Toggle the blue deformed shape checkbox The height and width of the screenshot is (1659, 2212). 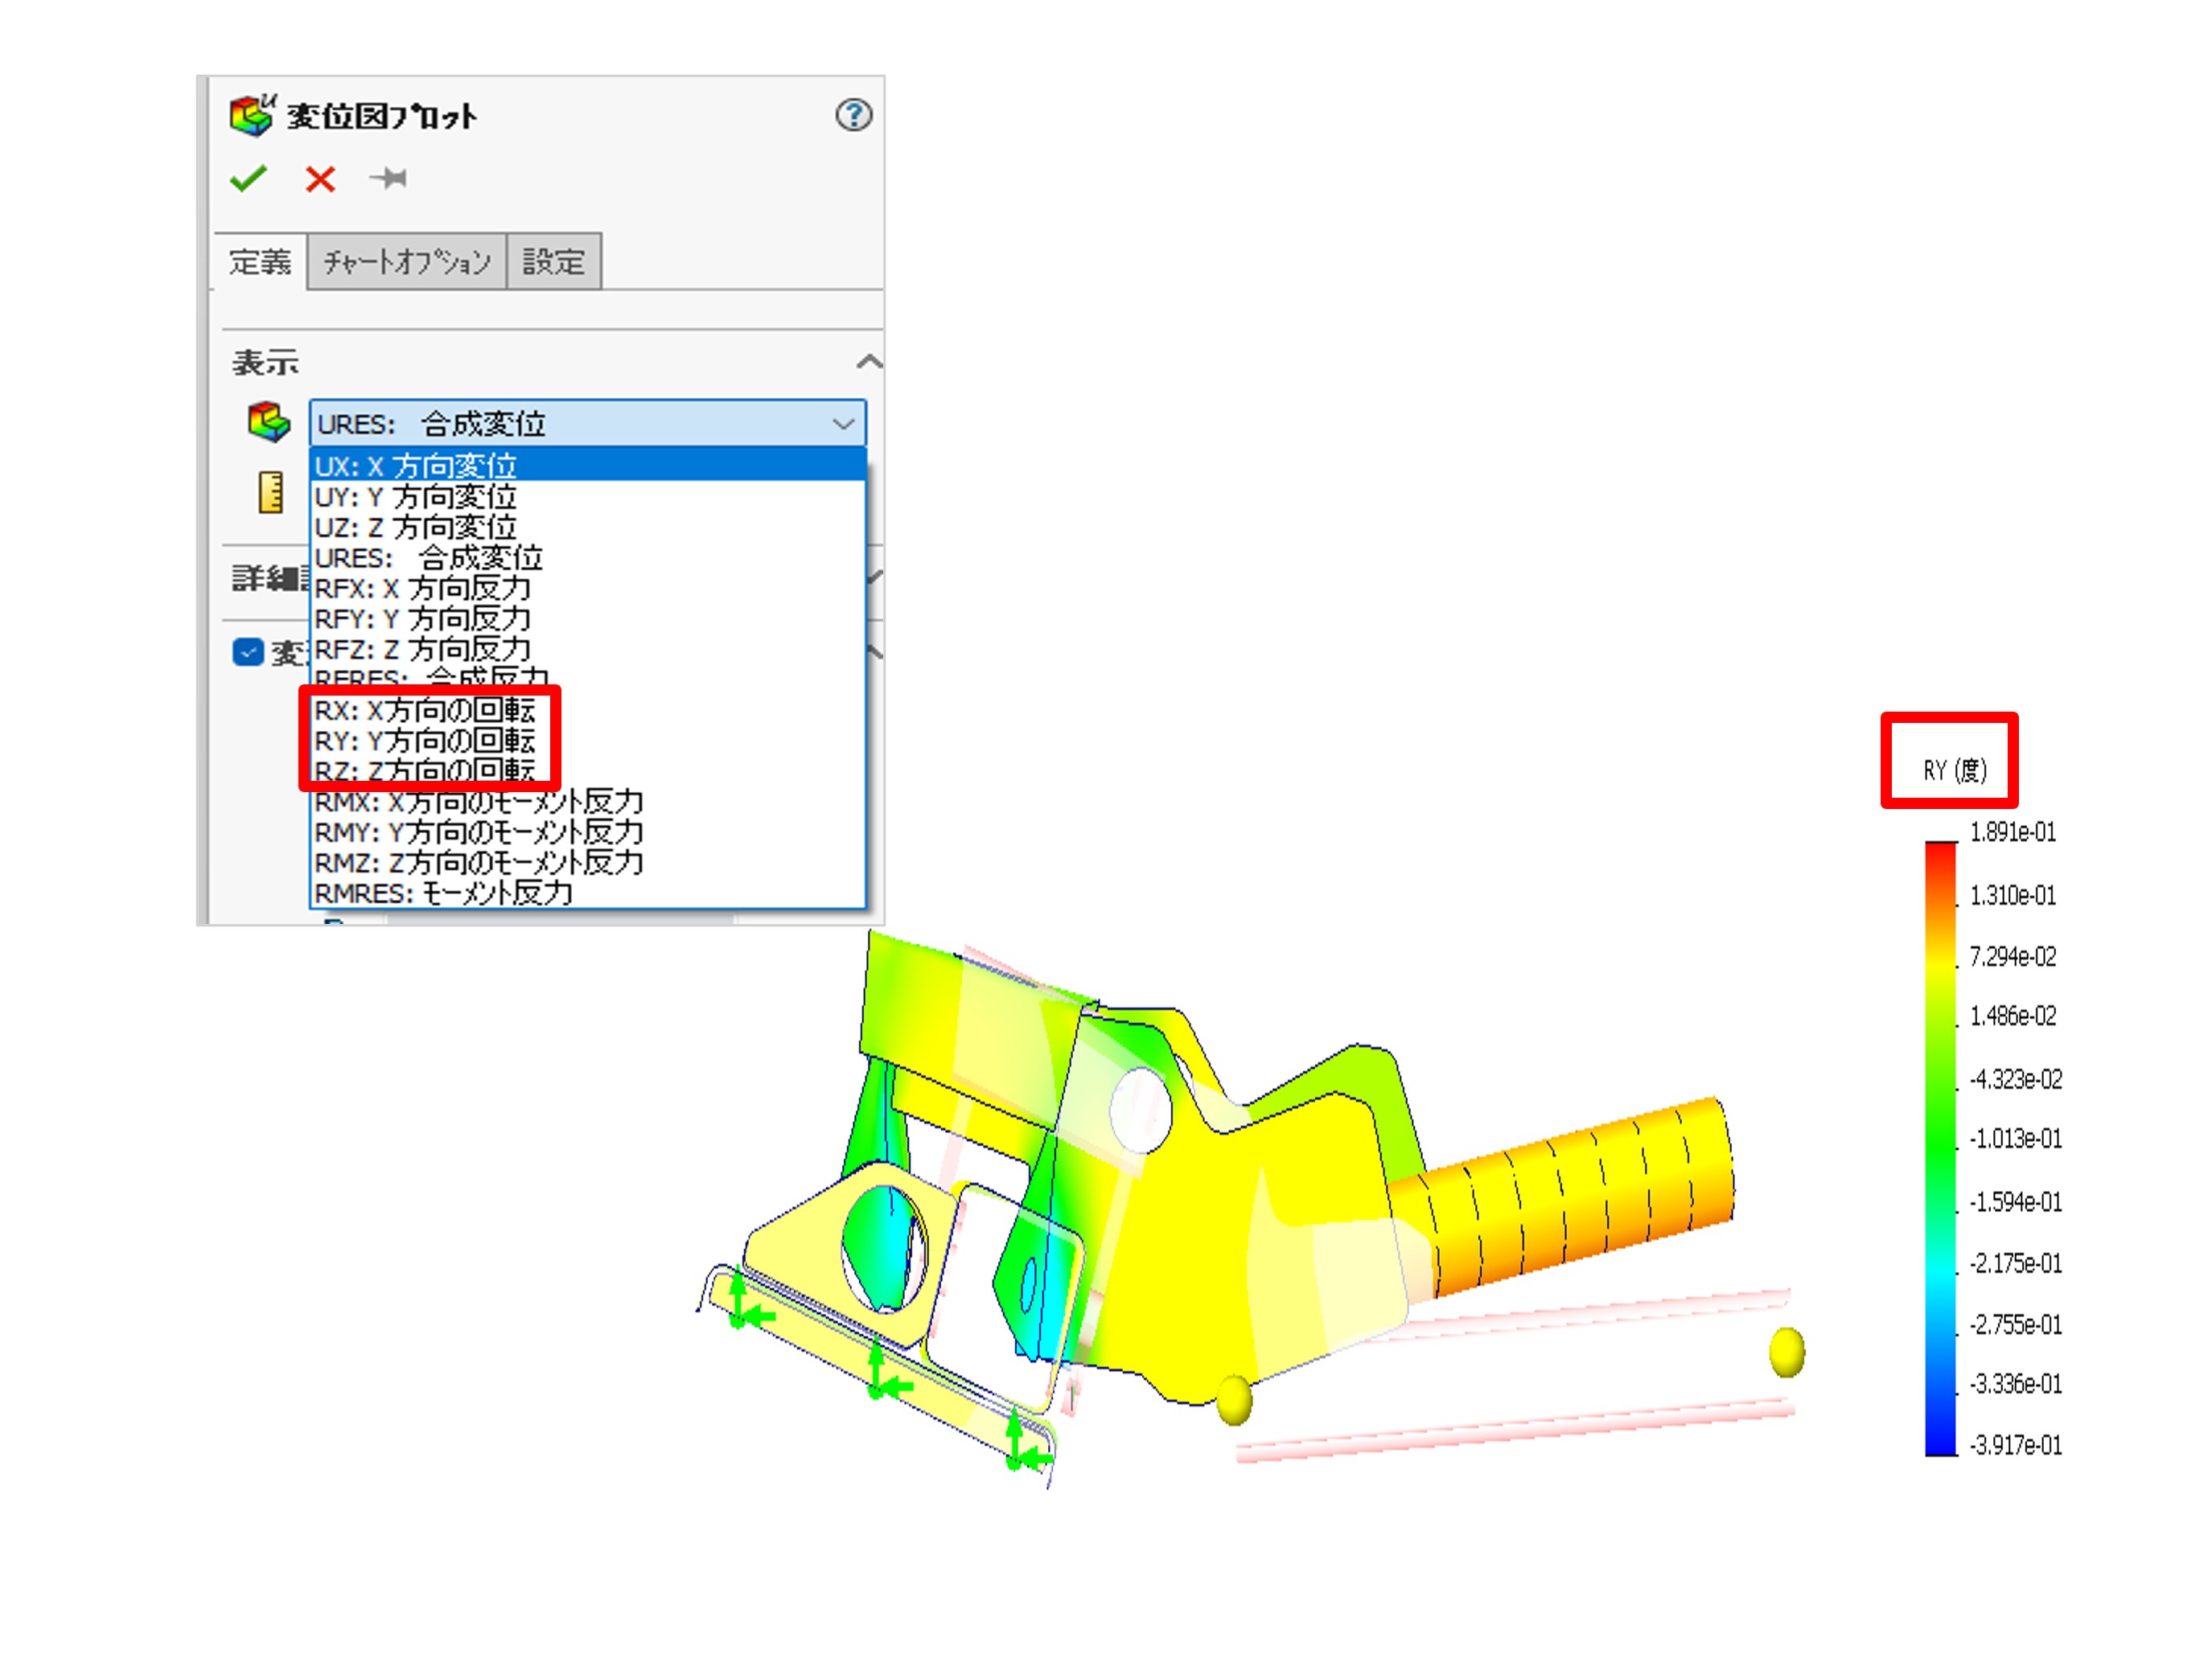247,652
